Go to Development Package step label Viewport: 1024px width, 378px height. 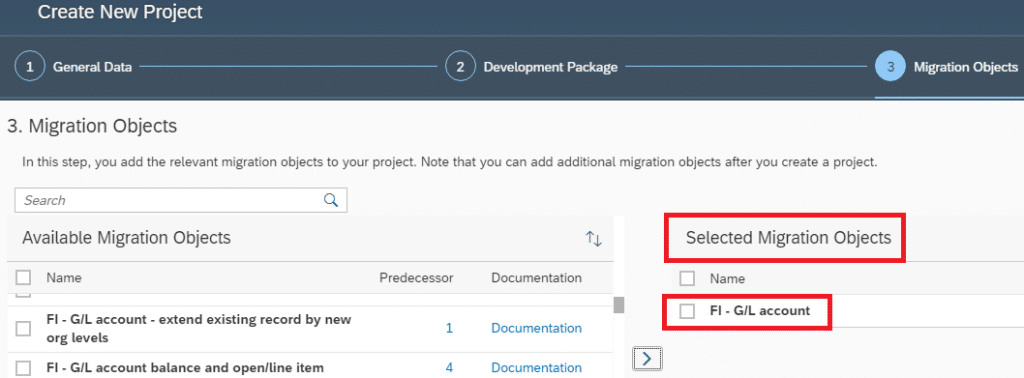[x=551, y=67]
